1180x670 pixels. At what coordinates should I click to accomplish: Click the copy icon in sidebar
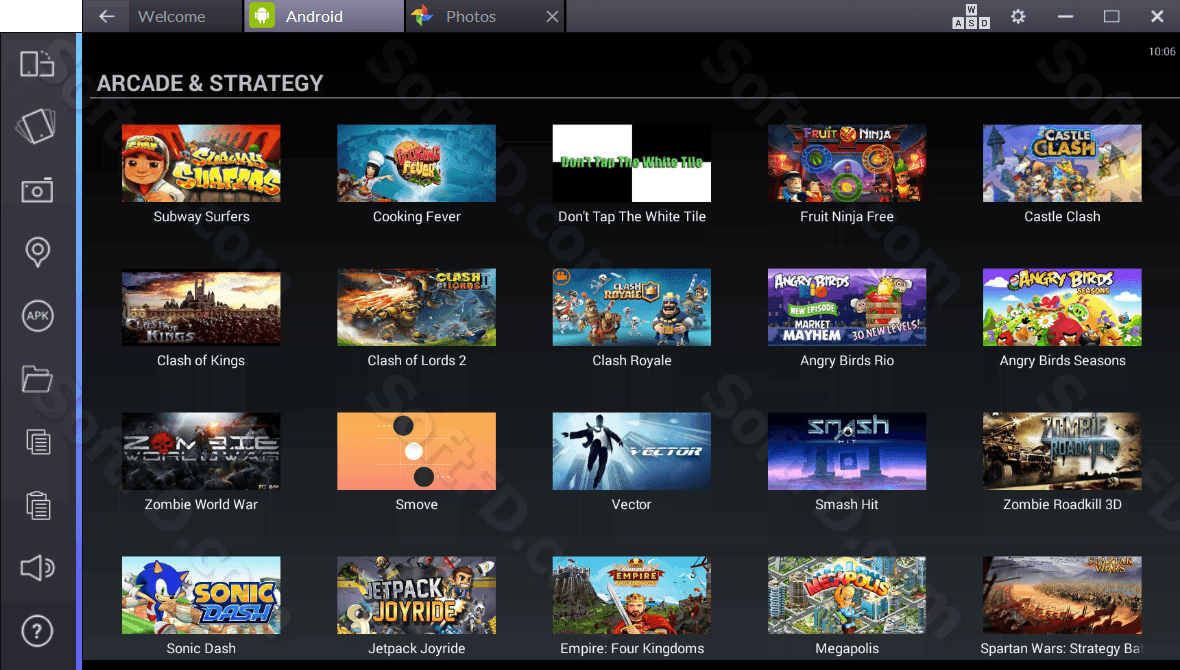tap(38, 442)
